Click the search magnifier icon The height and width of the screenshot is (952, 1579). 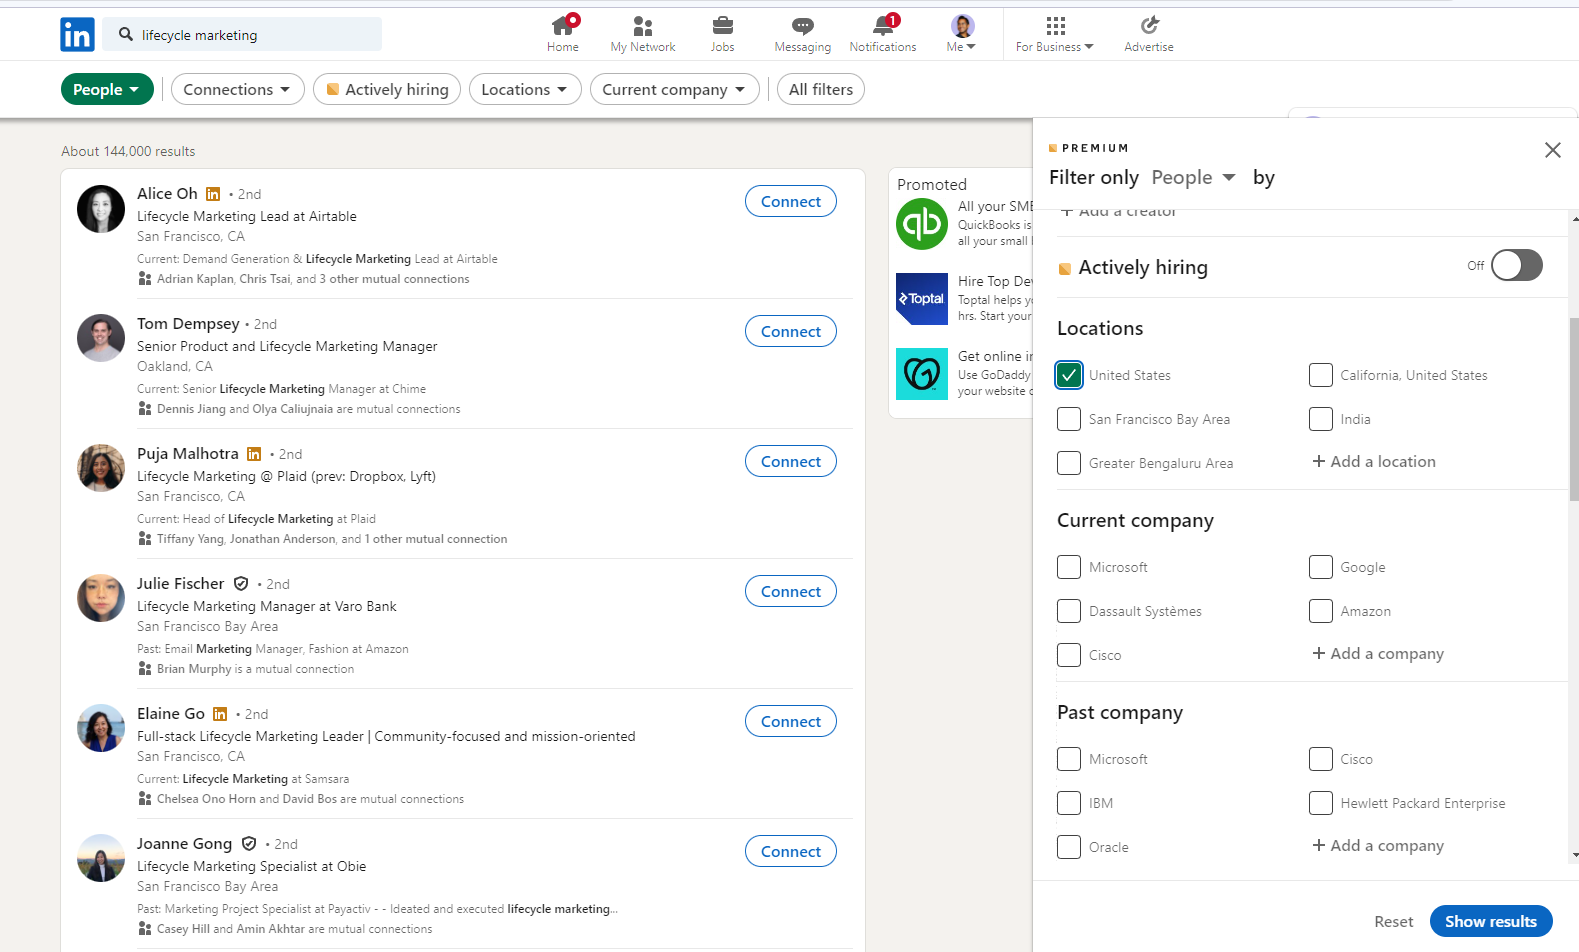pyautogui.click(x=126, y=34)
